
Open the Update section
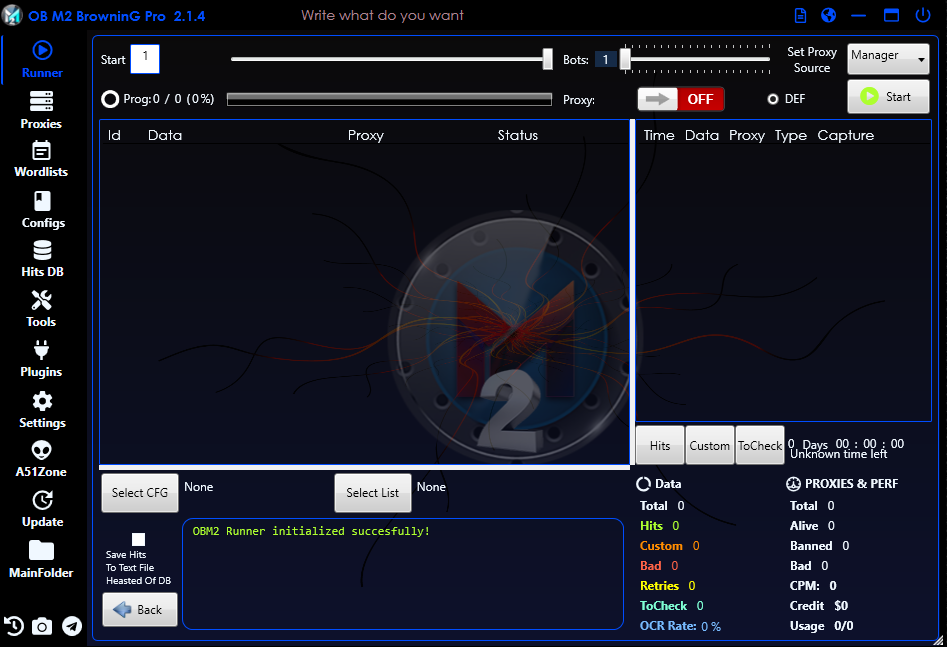[42, 509]
